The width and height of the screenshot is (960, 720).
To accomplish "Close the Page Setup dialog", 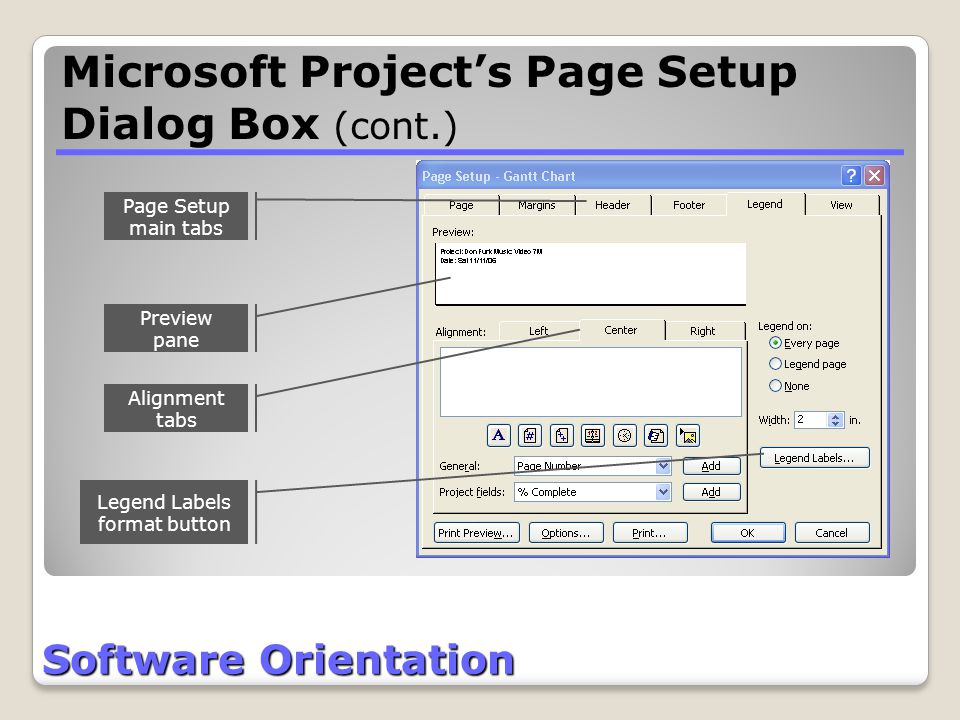I will 874,176.
